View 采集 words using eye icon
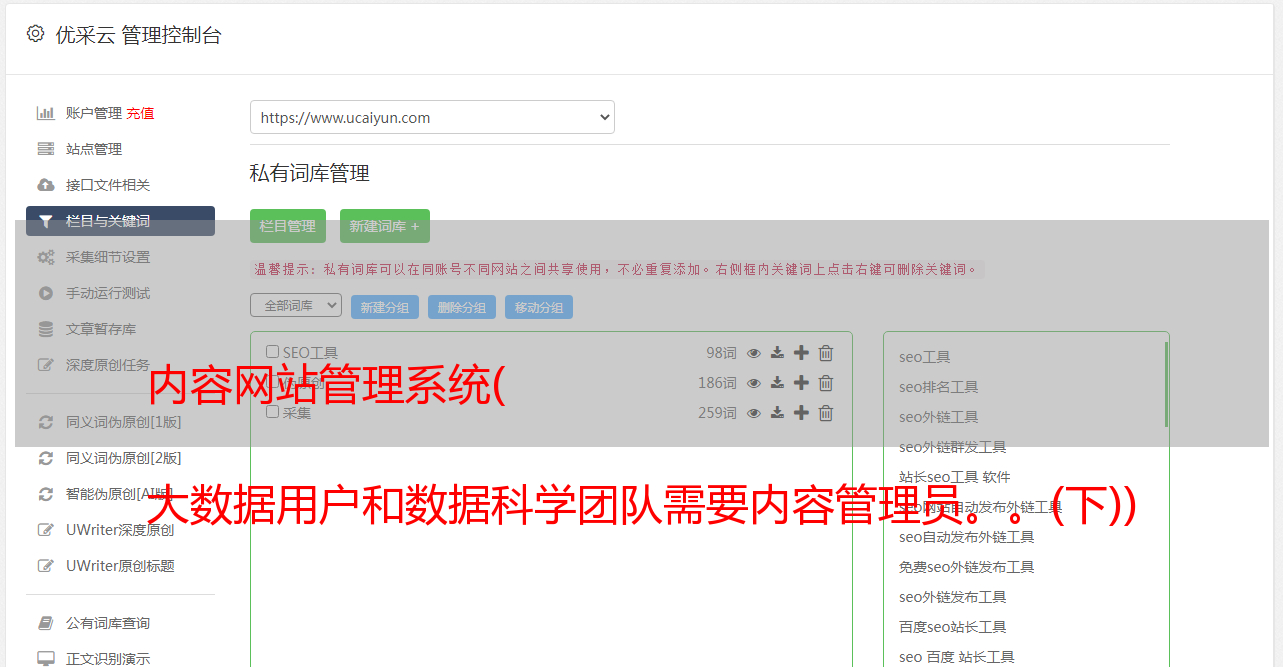1283x667 pixels. (754, 413)
